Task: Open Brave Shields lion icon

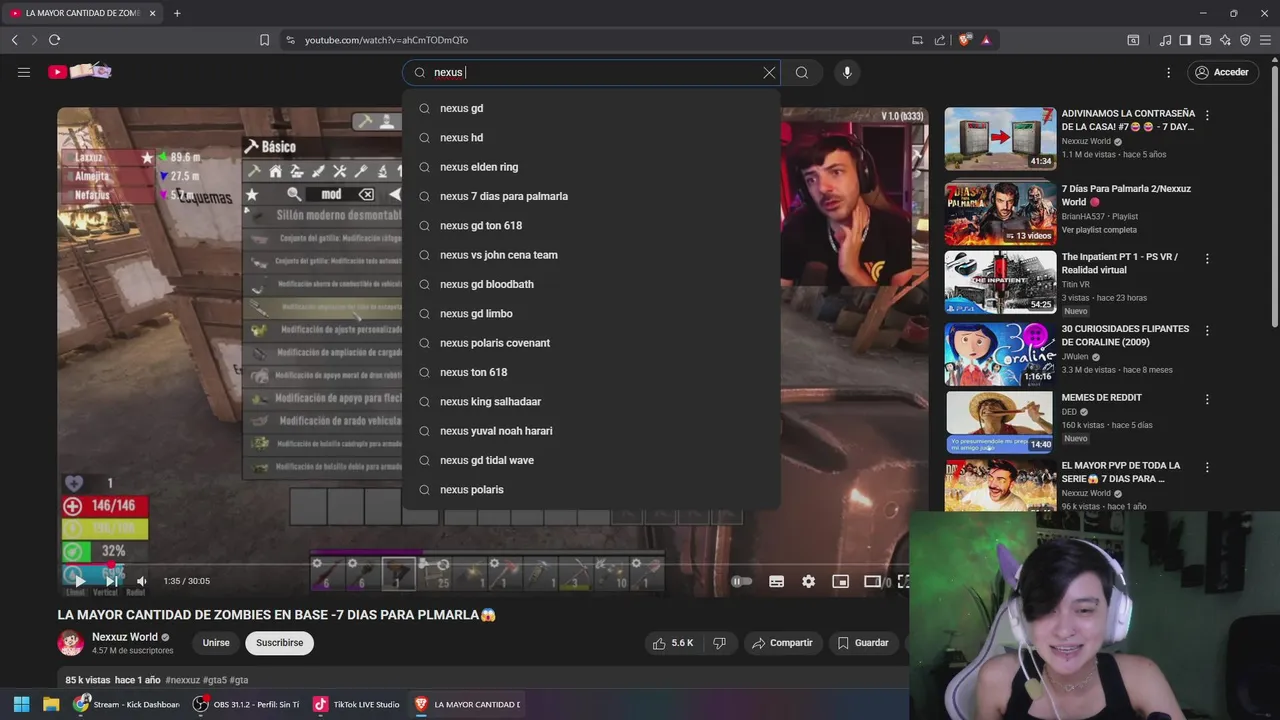Action: click(964, 40)
